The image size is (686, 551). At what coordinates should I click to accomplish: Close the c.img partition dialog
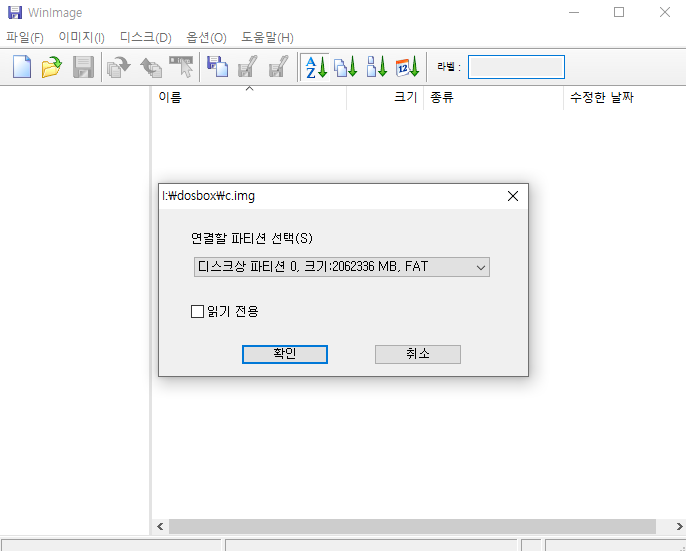point(513,196)
